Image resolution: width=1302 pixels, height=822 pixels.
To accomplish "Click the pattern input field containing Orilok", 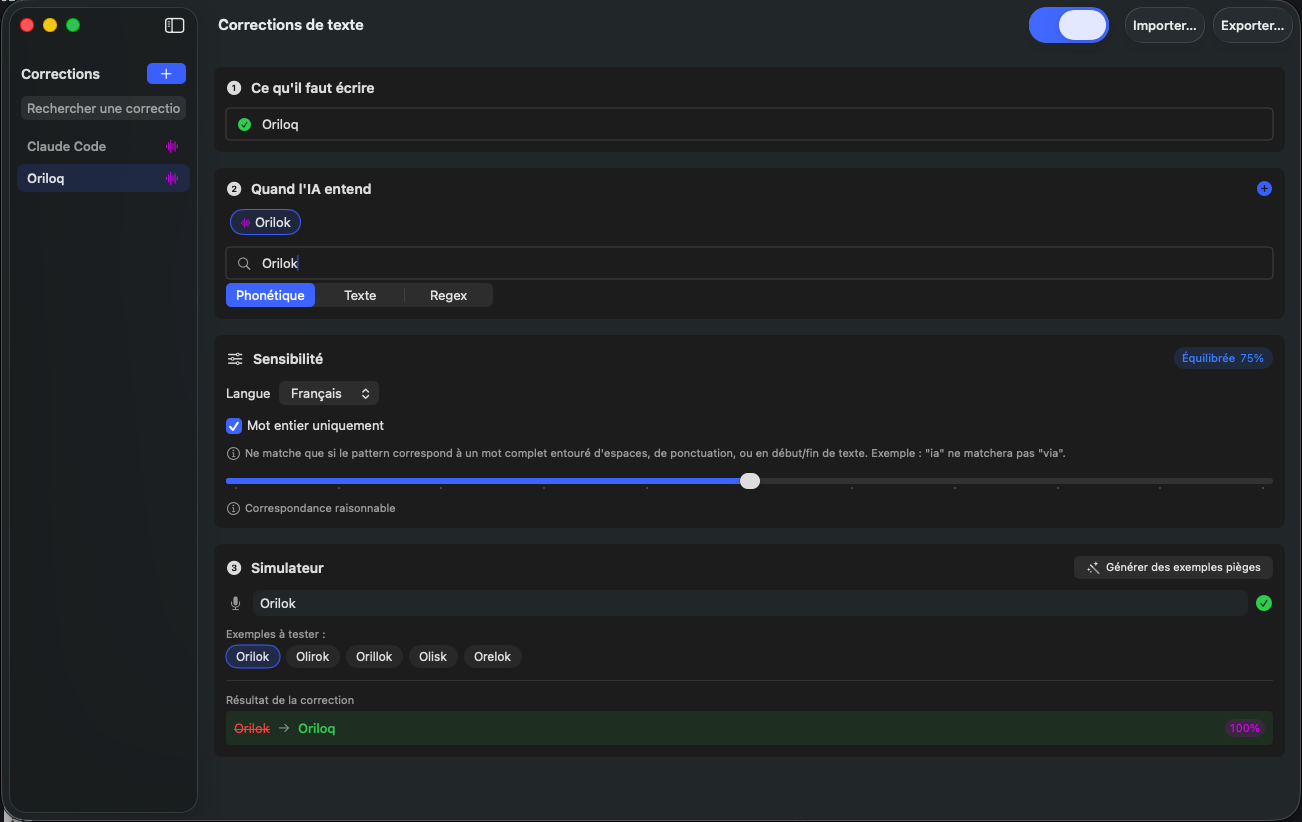I will [x=749, y=263].
